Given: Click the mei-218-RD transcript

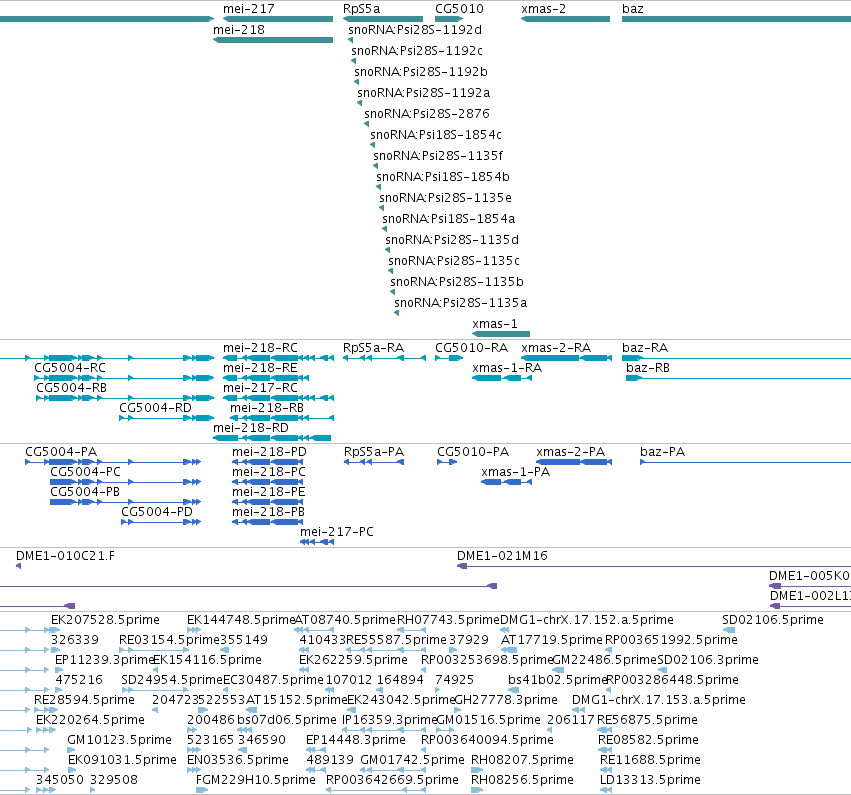Looking at the screenshot, I should 272,438.
